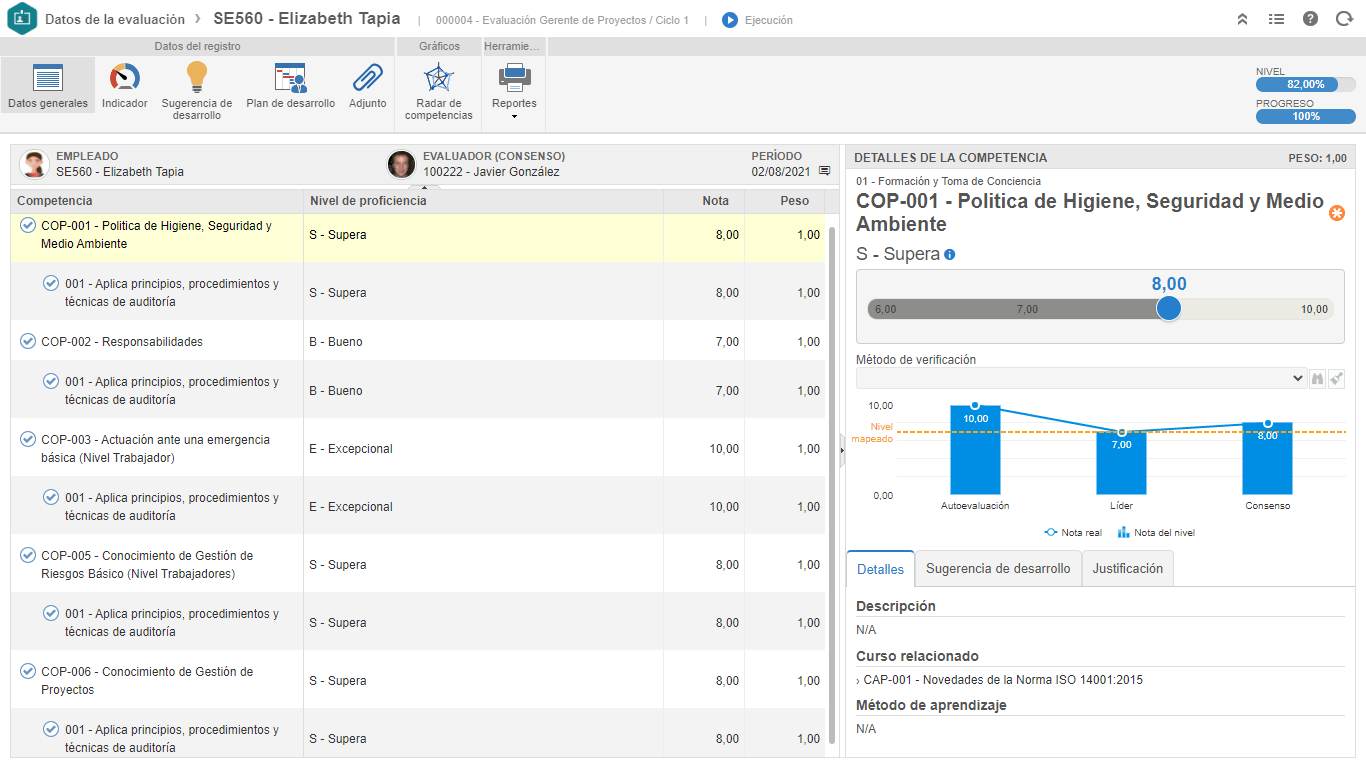Viewport: 1366px width, 768px height.
Task: Click the period comment icon beside 02/08/2021
Action: (825, 171)
